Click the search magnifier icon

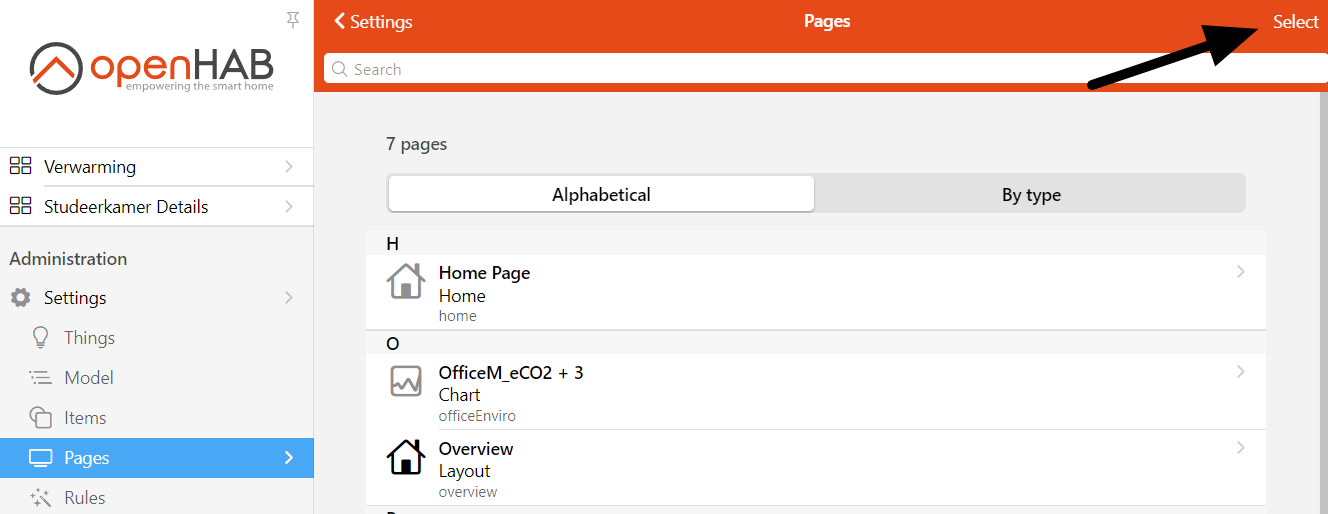[339, 69]
